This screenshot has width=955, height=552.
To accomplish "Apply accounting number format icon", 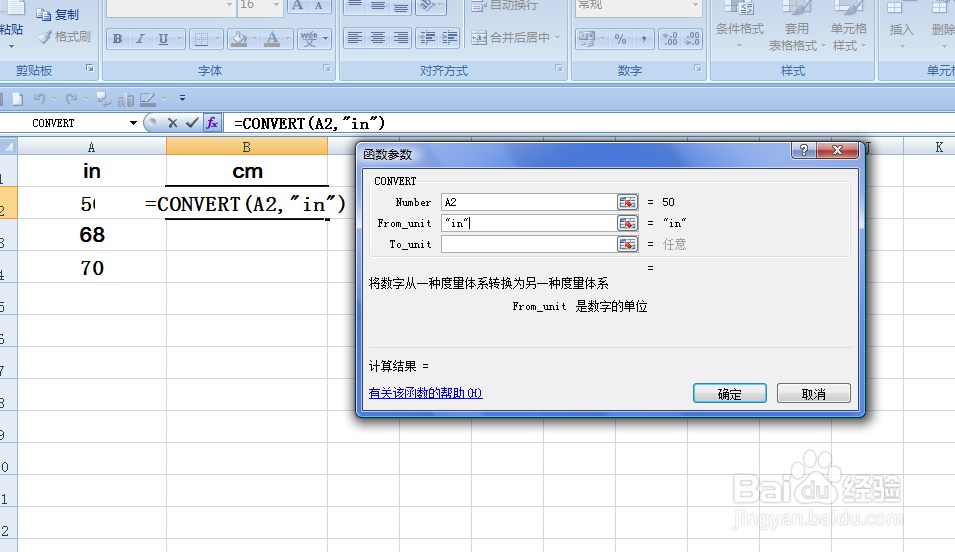I will pyautogui.click(x=587, y=39).
